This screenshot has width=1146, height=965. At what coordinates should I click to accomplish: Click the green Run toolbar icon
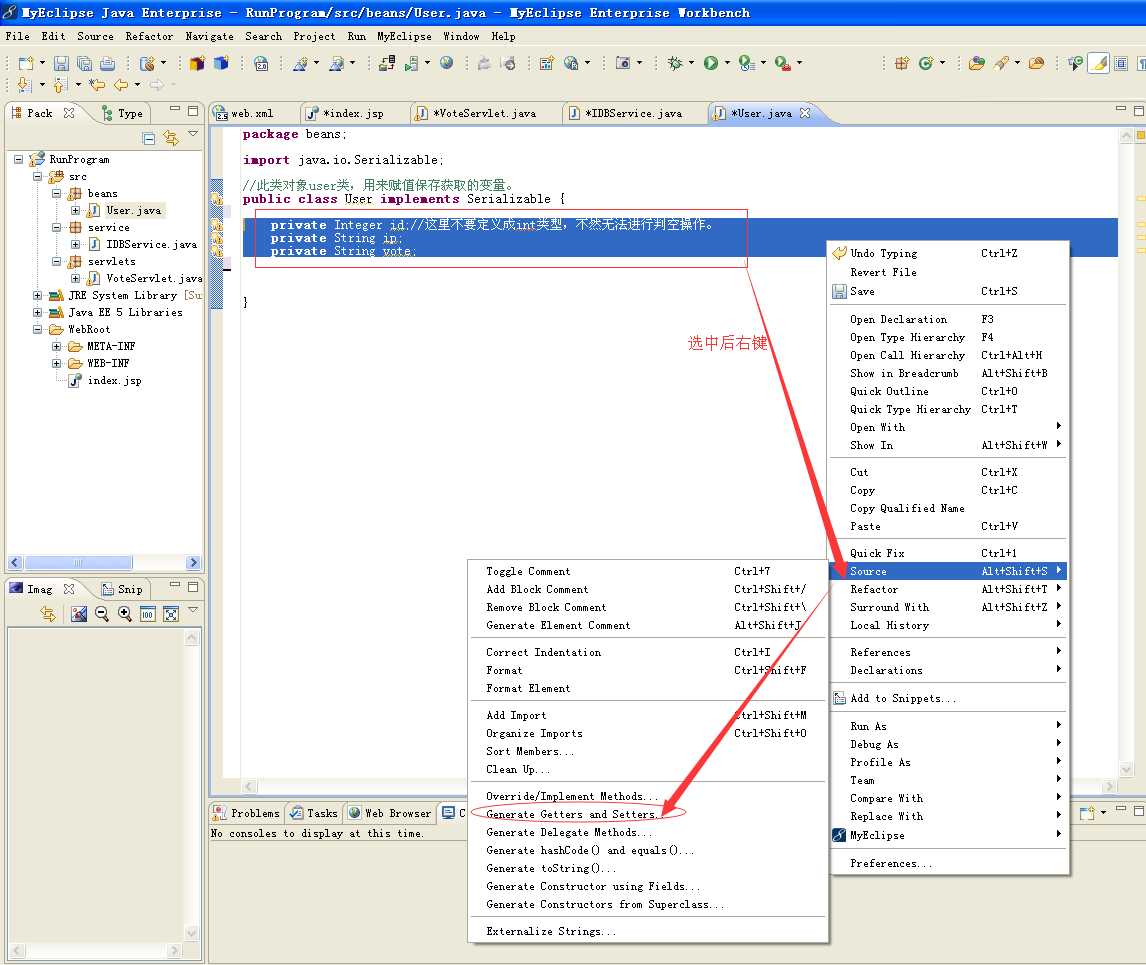point(710,64)
